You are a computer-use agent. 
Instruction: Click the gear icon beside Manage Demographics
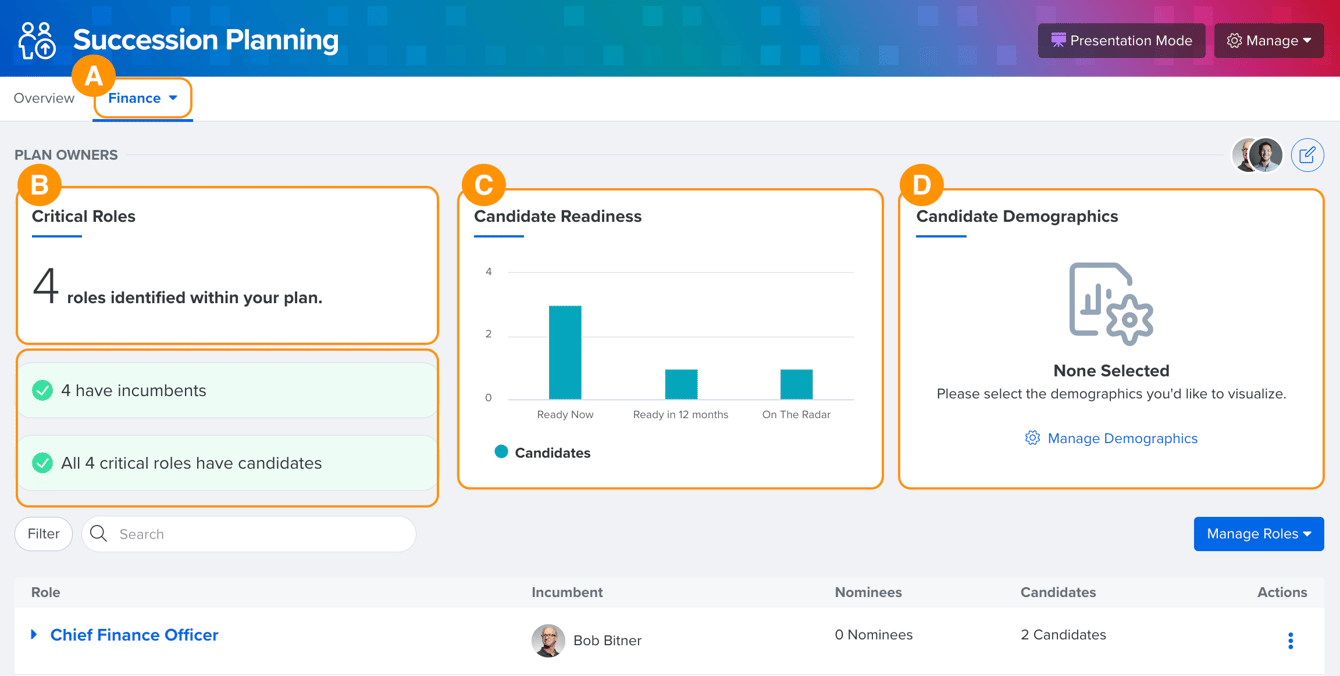coord(1032,438)
